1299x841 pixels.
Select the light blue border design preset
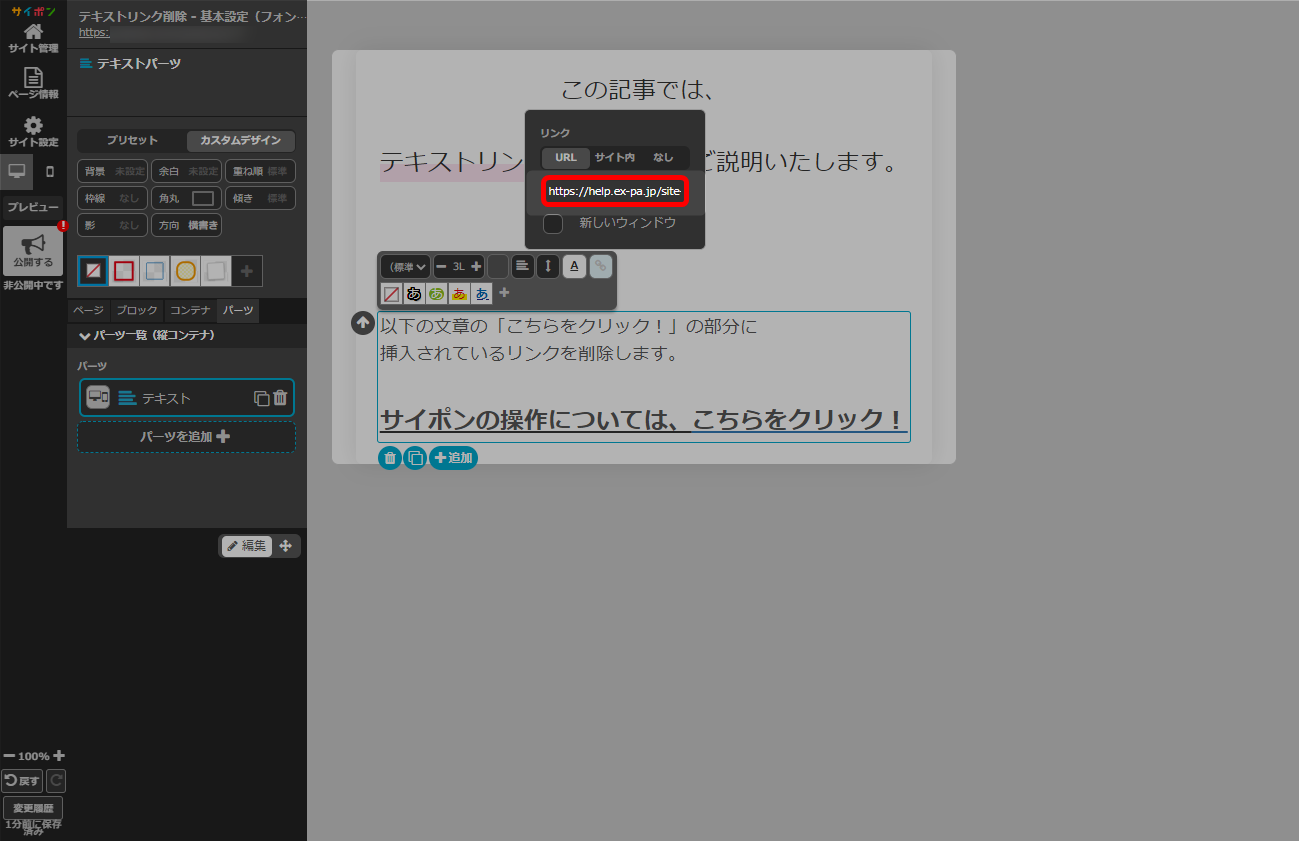[x=154, y=270]
